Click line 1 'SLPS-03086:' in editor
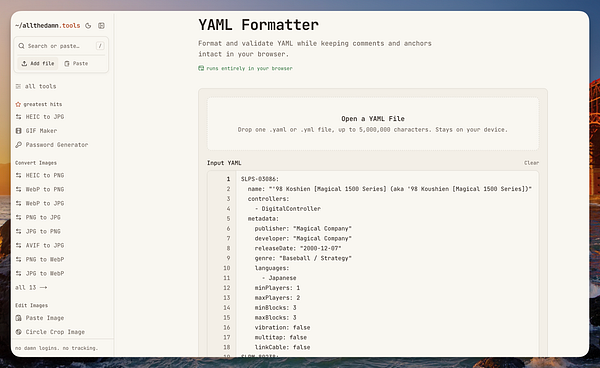This screenshot has width=600, height=368. click(260, 179)
